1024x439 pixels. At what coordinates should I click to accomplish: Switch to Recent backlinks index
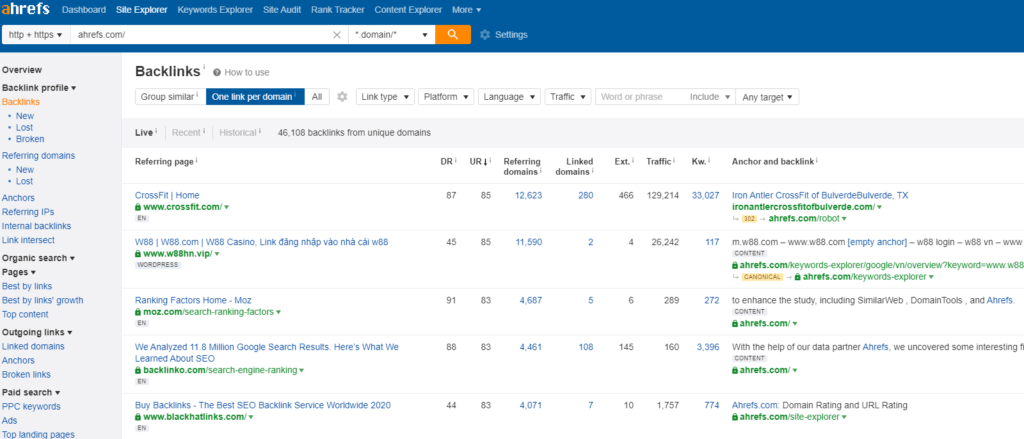click(186, 133)
